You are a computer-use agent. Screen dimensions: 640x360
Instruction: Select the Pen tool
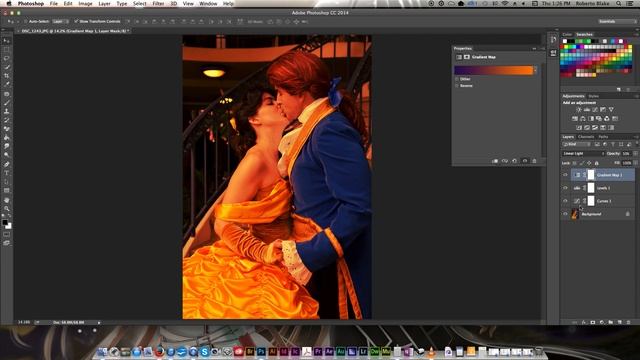[7, 164]
